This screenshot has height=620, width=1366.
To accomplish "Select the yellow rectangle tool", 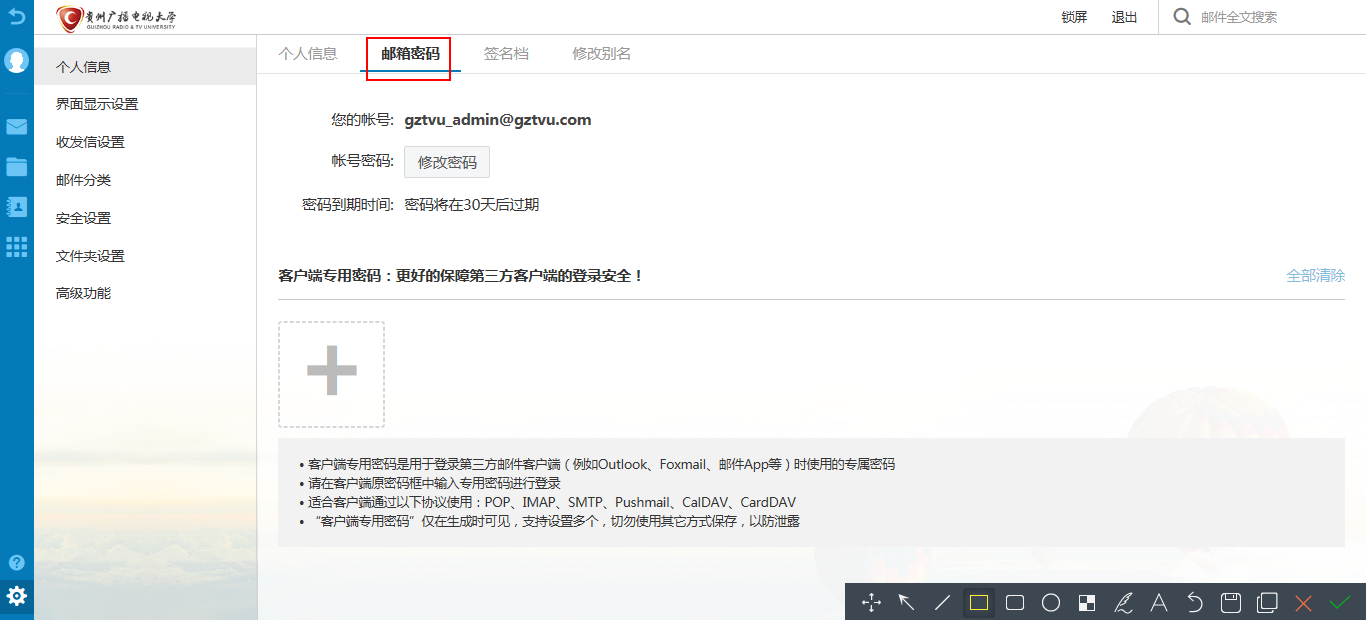I will point(979,602).
